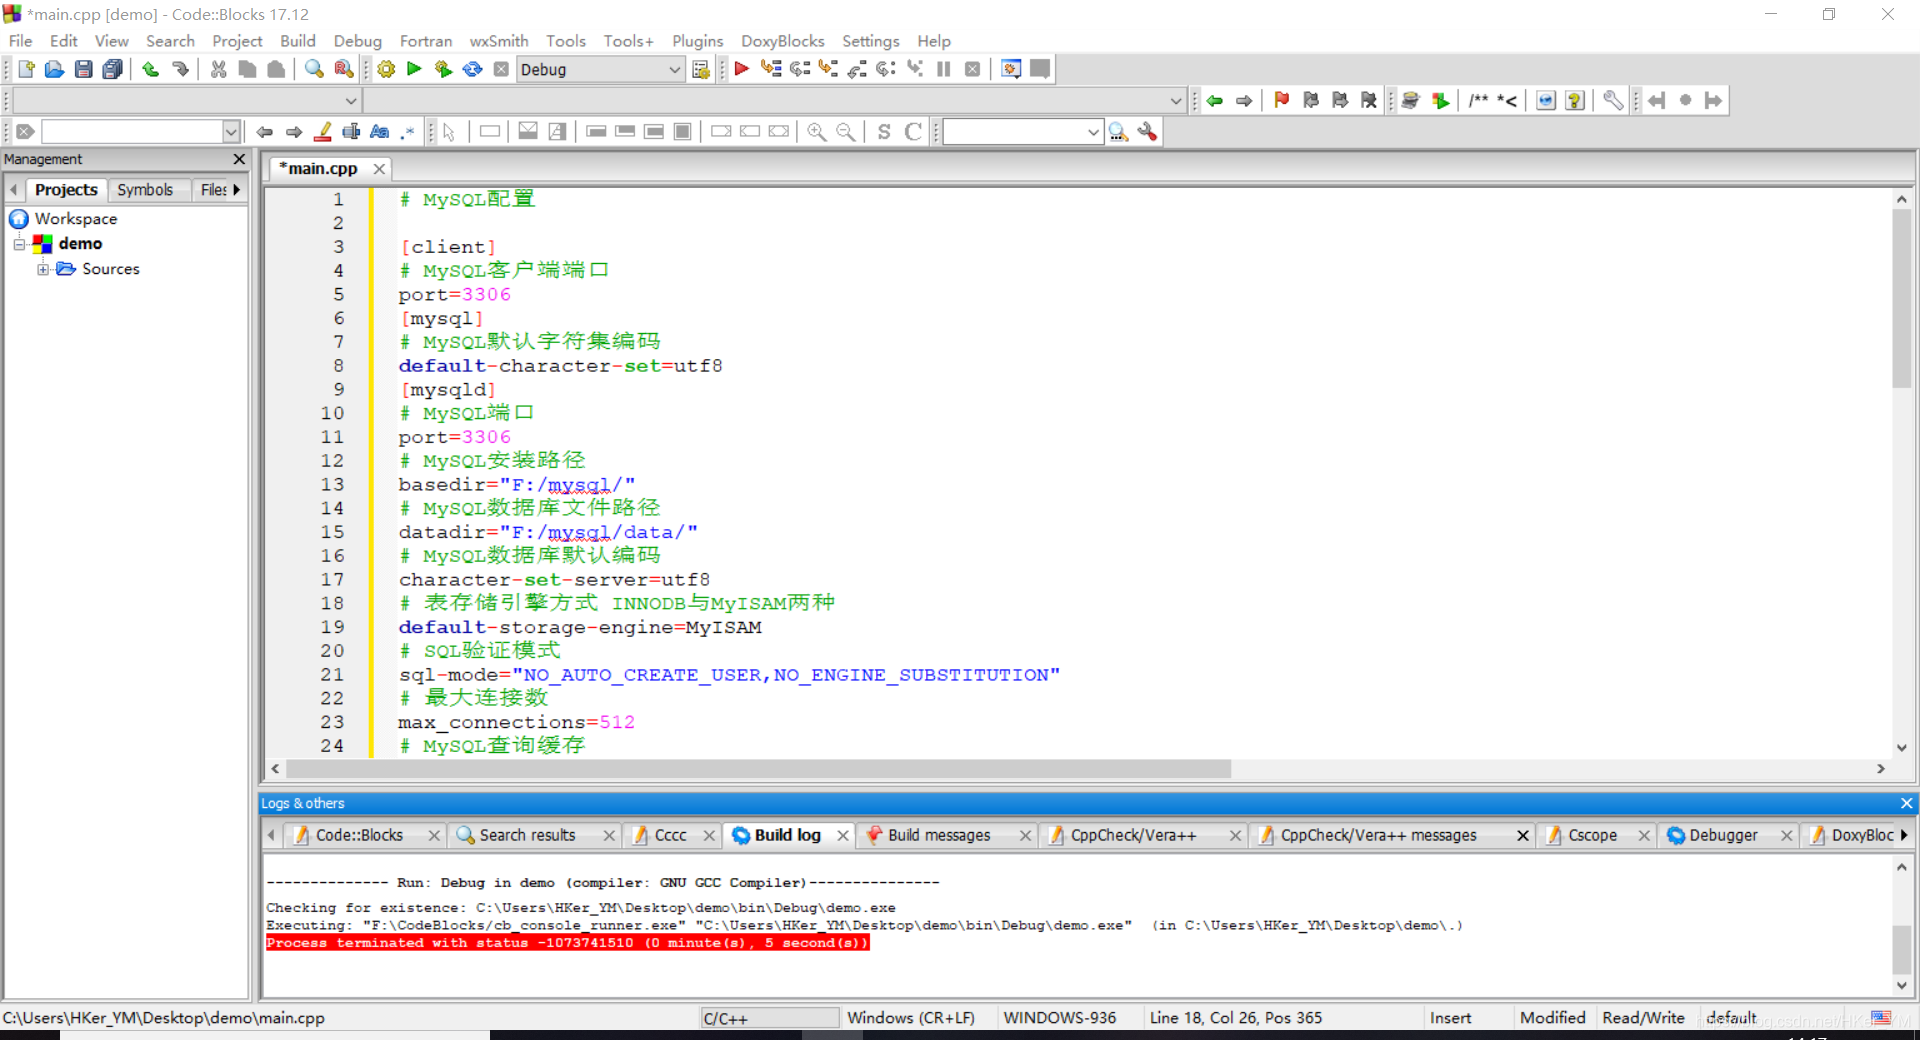Toggle selected text search option icon
This screenshot has width=1920, height=1040.
pos(351,131)
